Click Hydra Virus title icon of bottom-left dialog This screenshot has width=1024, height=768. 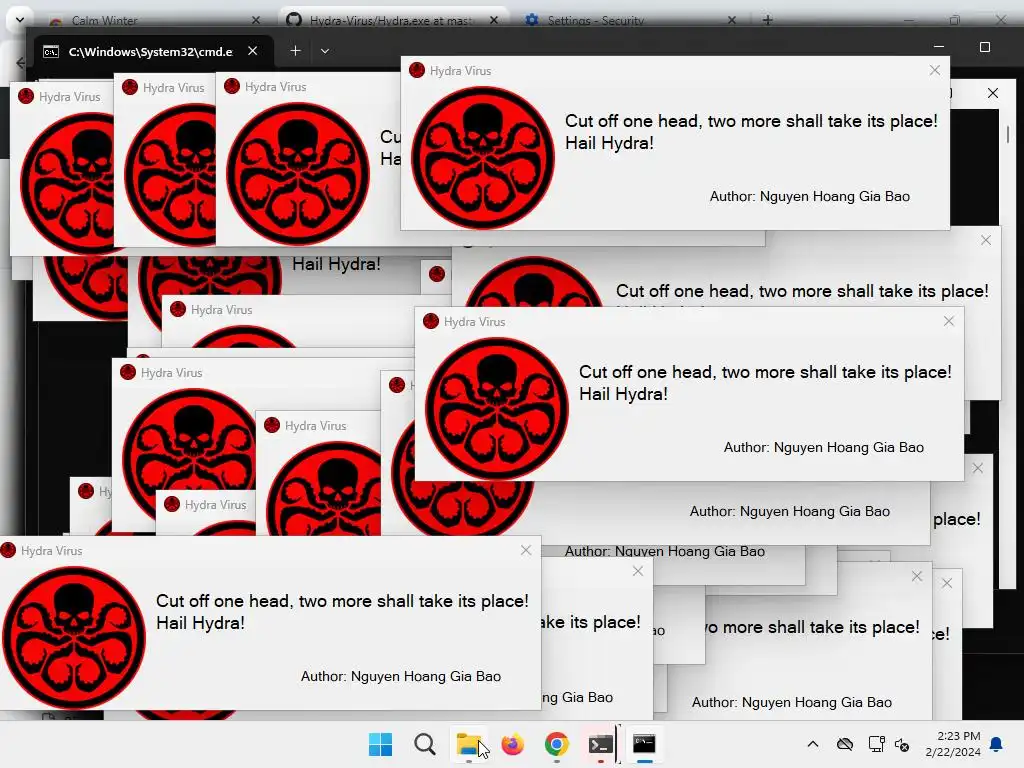[8, 550]
